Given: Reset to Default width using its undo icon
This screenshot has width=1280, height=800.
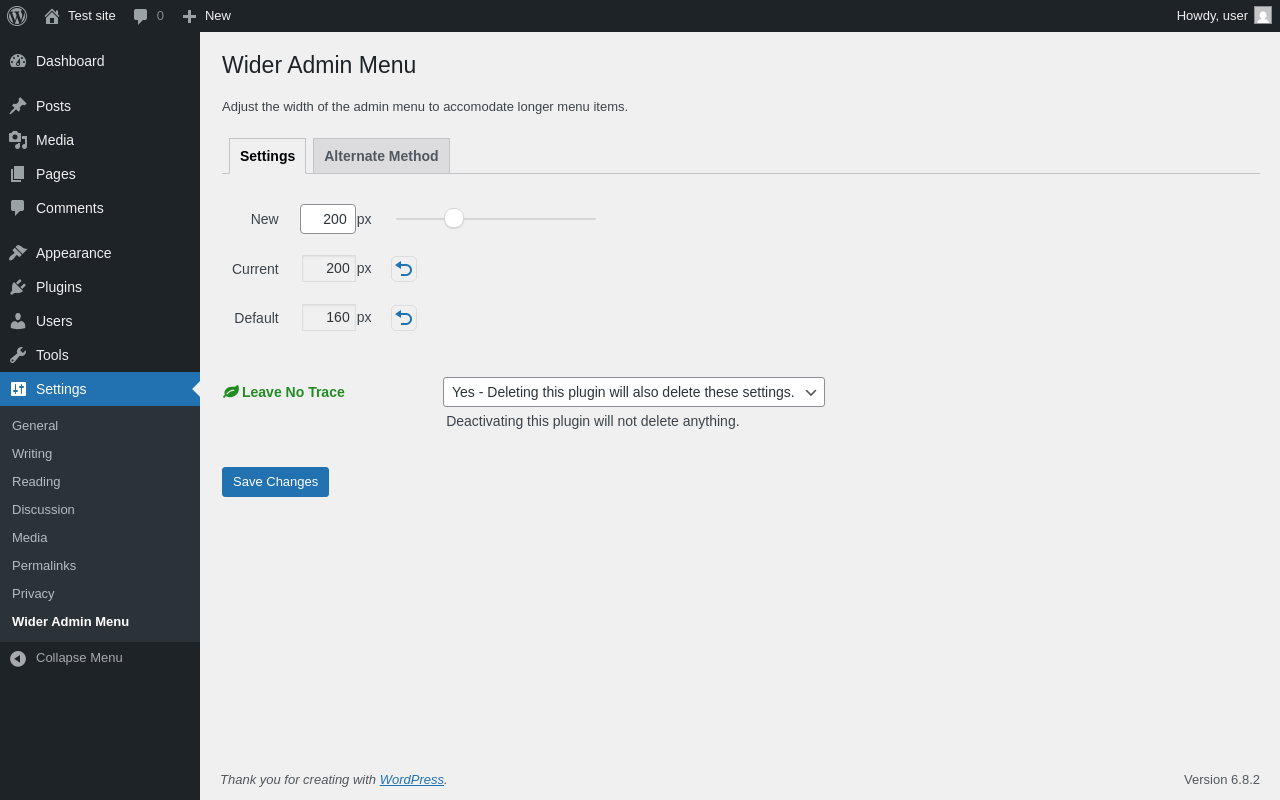Looking at the screenshot, I should tap(404, 318).
